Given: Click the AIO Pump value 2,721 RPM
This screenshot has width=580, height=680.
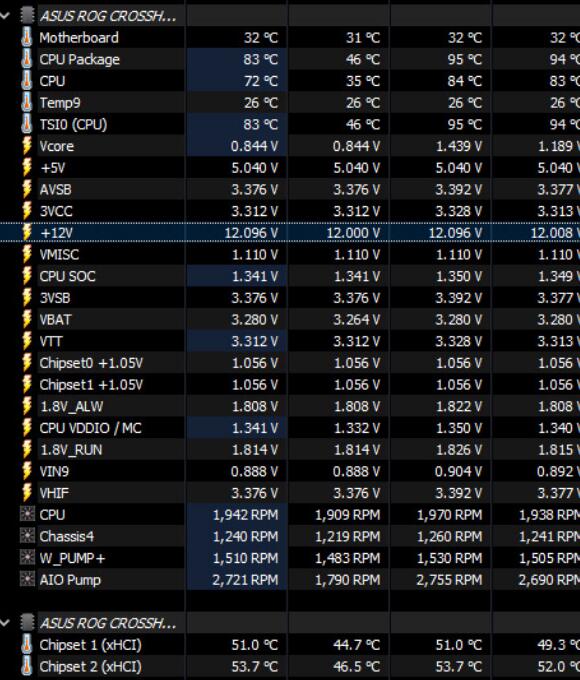Looking at the screenshot, I should coord(245,580).
